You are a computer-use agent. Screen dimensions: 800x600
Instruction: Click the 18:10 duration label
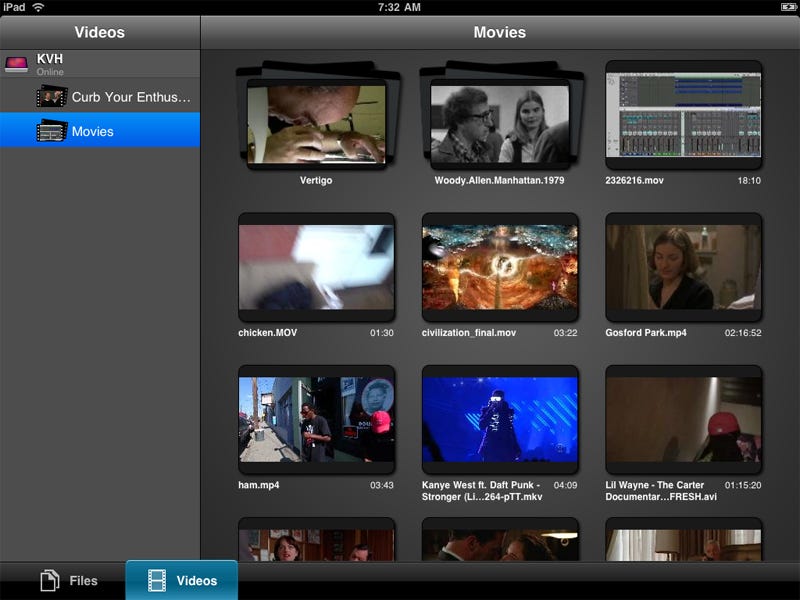749,181
